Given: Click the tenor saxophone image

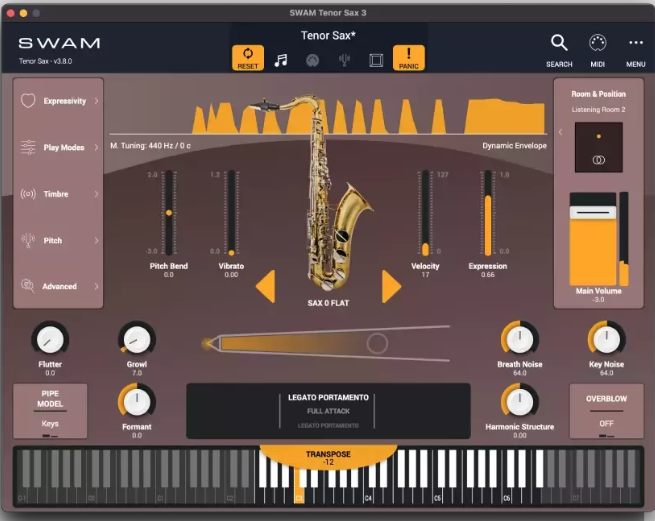Looking at the screenshot, I should pos(330,192).
